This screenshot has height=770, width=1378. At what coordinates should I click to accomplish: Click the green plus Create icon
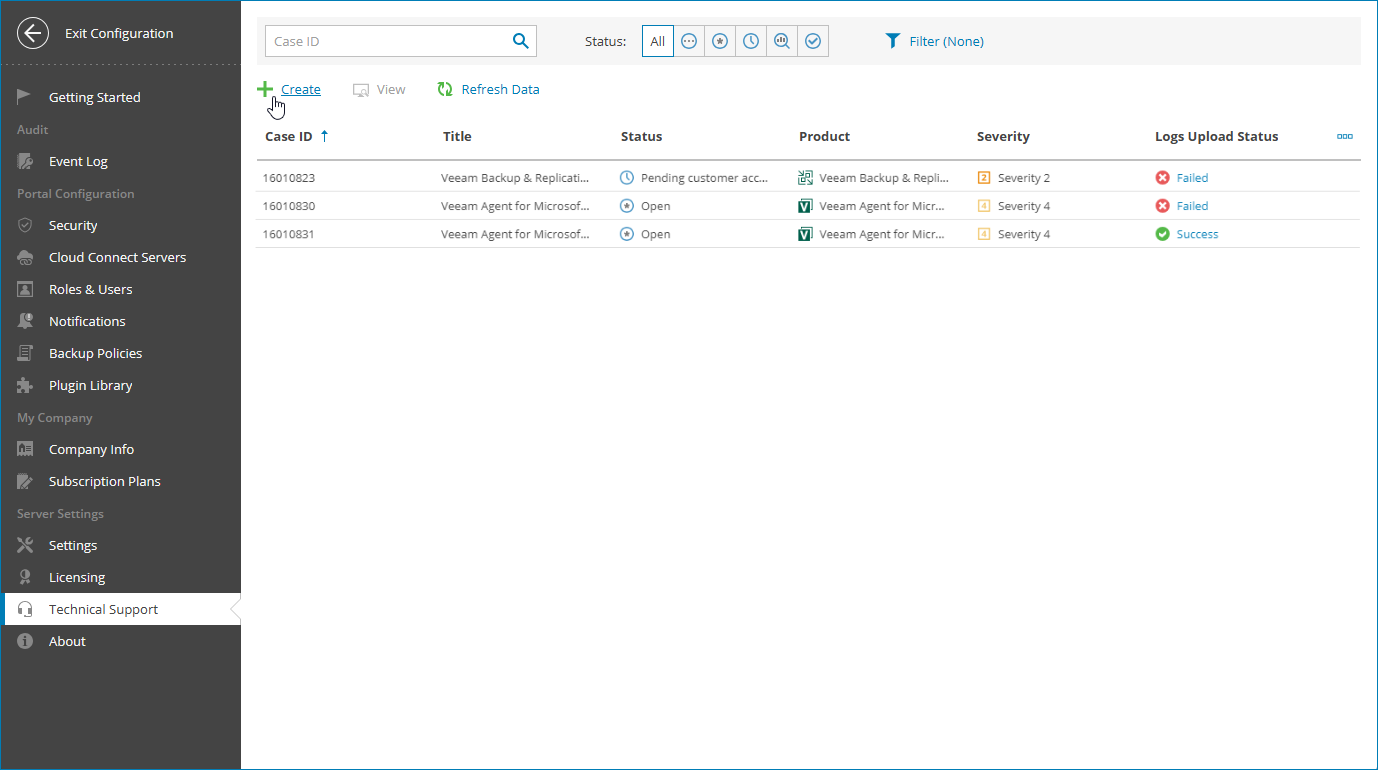(x=265, y=89)
